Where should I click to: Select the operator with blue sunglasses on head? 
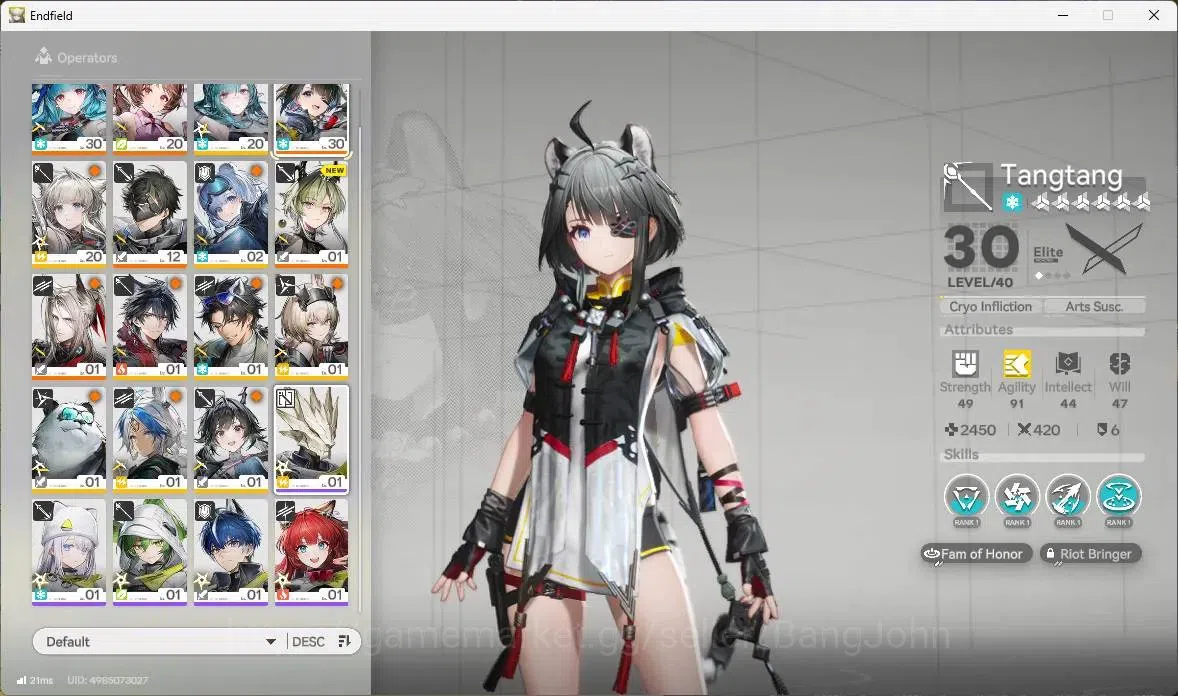231,327
